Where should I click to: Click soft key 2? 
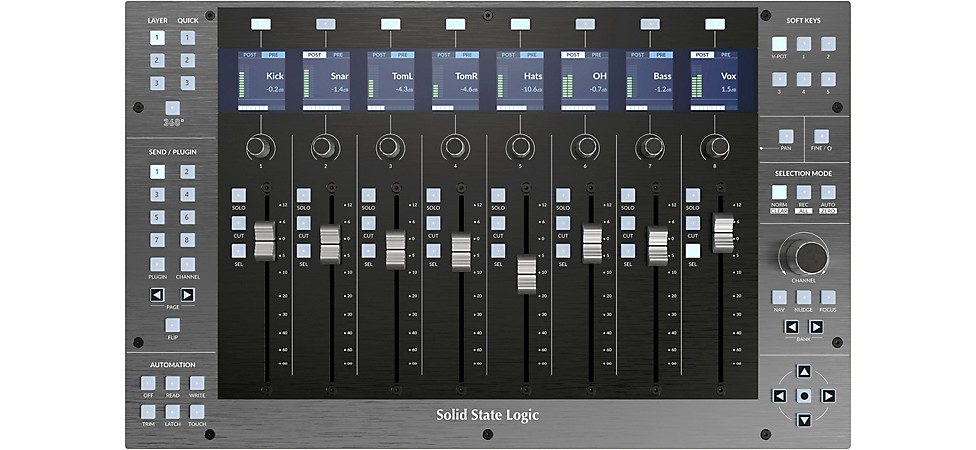828,44
